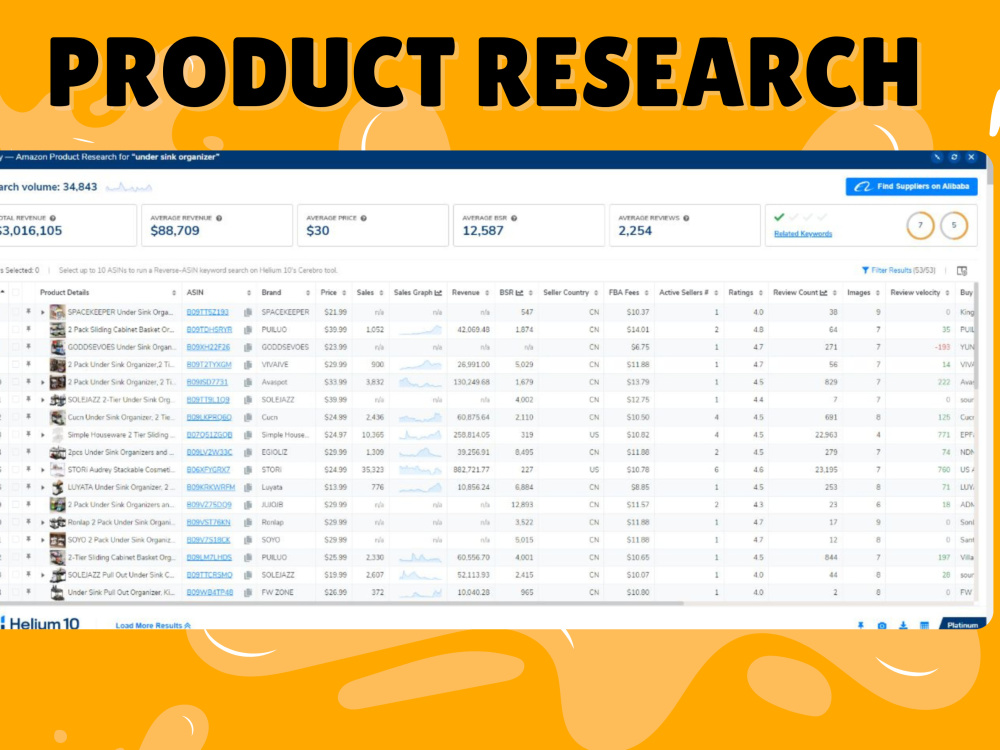Pin the SPACEKEEPER Under Sink product row
Image resolution: width=1000 pixels, height=750 pixels.
coord(29,312)
